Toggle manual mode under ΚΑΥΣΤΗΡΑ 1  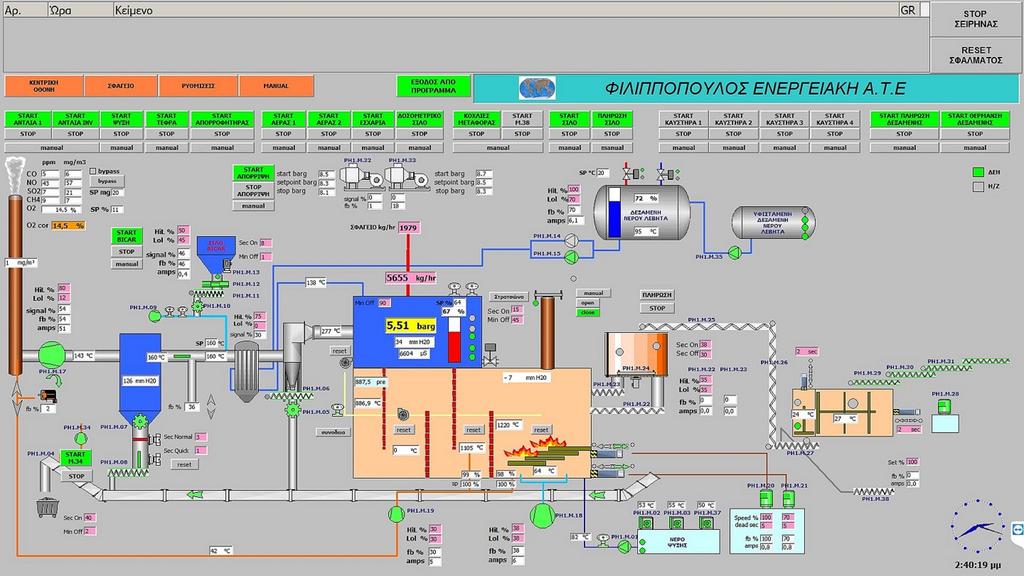coord(683,148)
